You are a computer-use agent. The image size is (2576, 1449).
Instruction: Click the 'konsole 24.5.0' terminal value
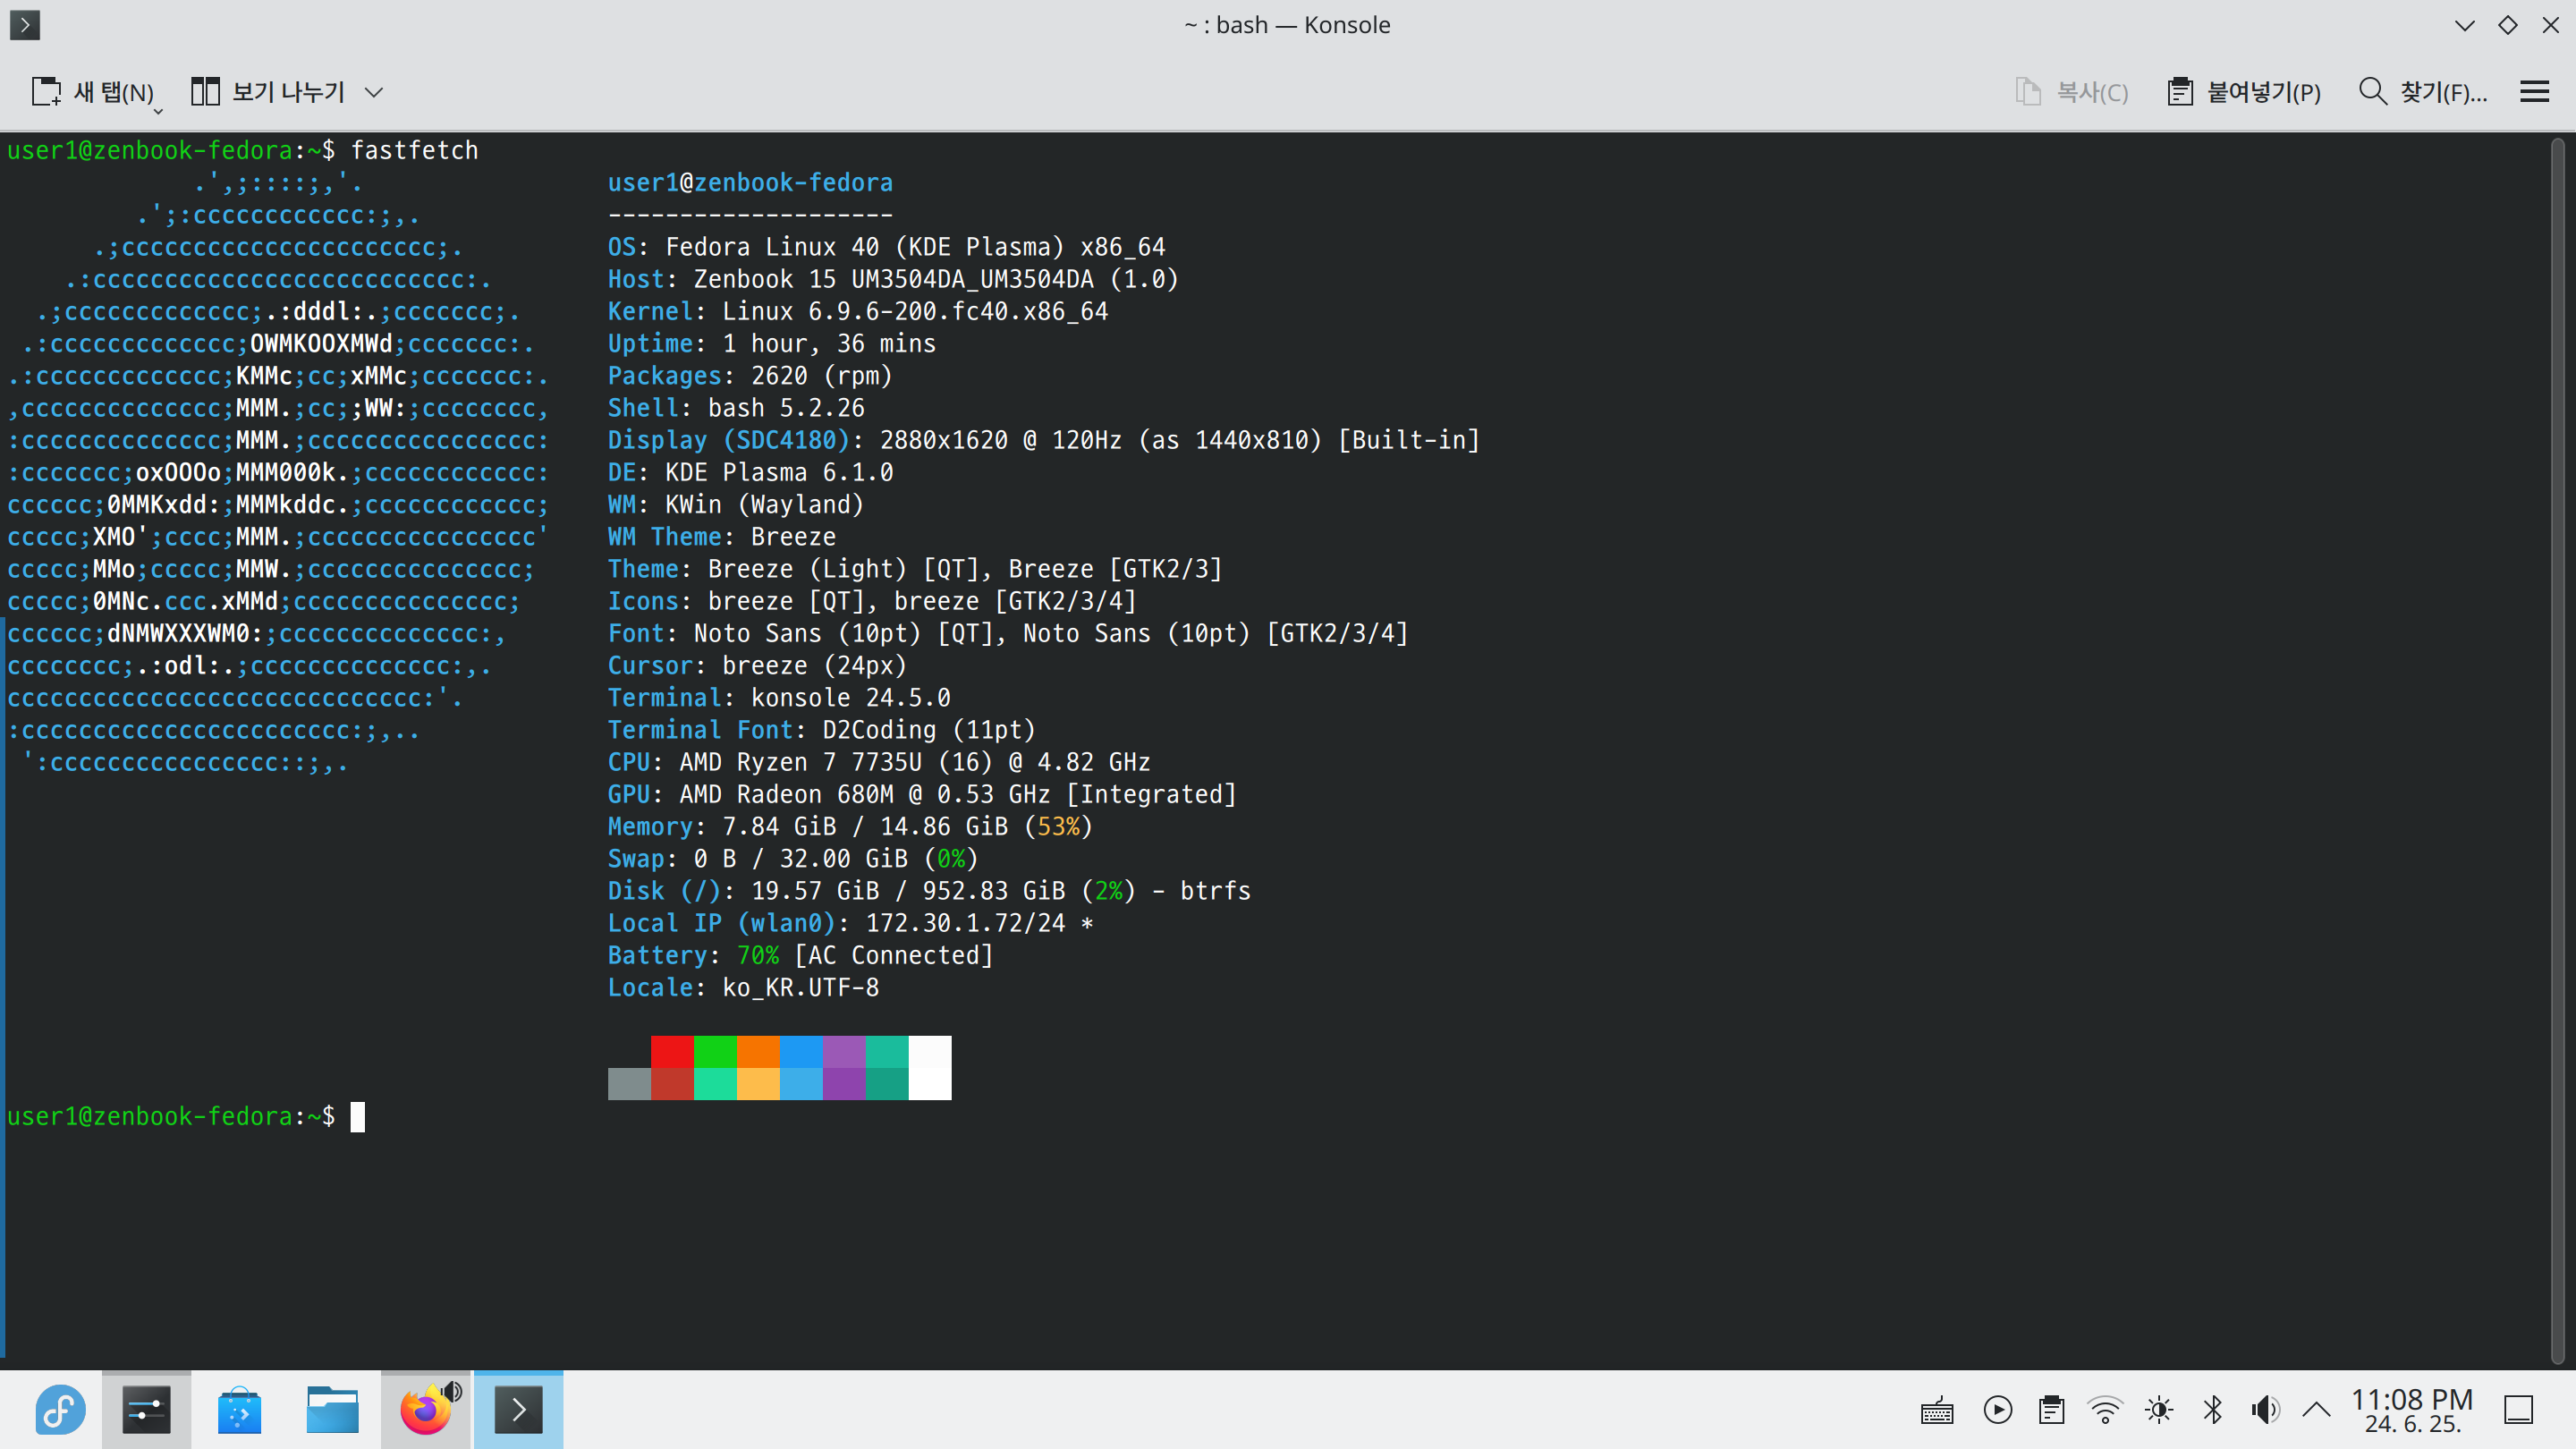pyautogui.click(x=850, y=697)
